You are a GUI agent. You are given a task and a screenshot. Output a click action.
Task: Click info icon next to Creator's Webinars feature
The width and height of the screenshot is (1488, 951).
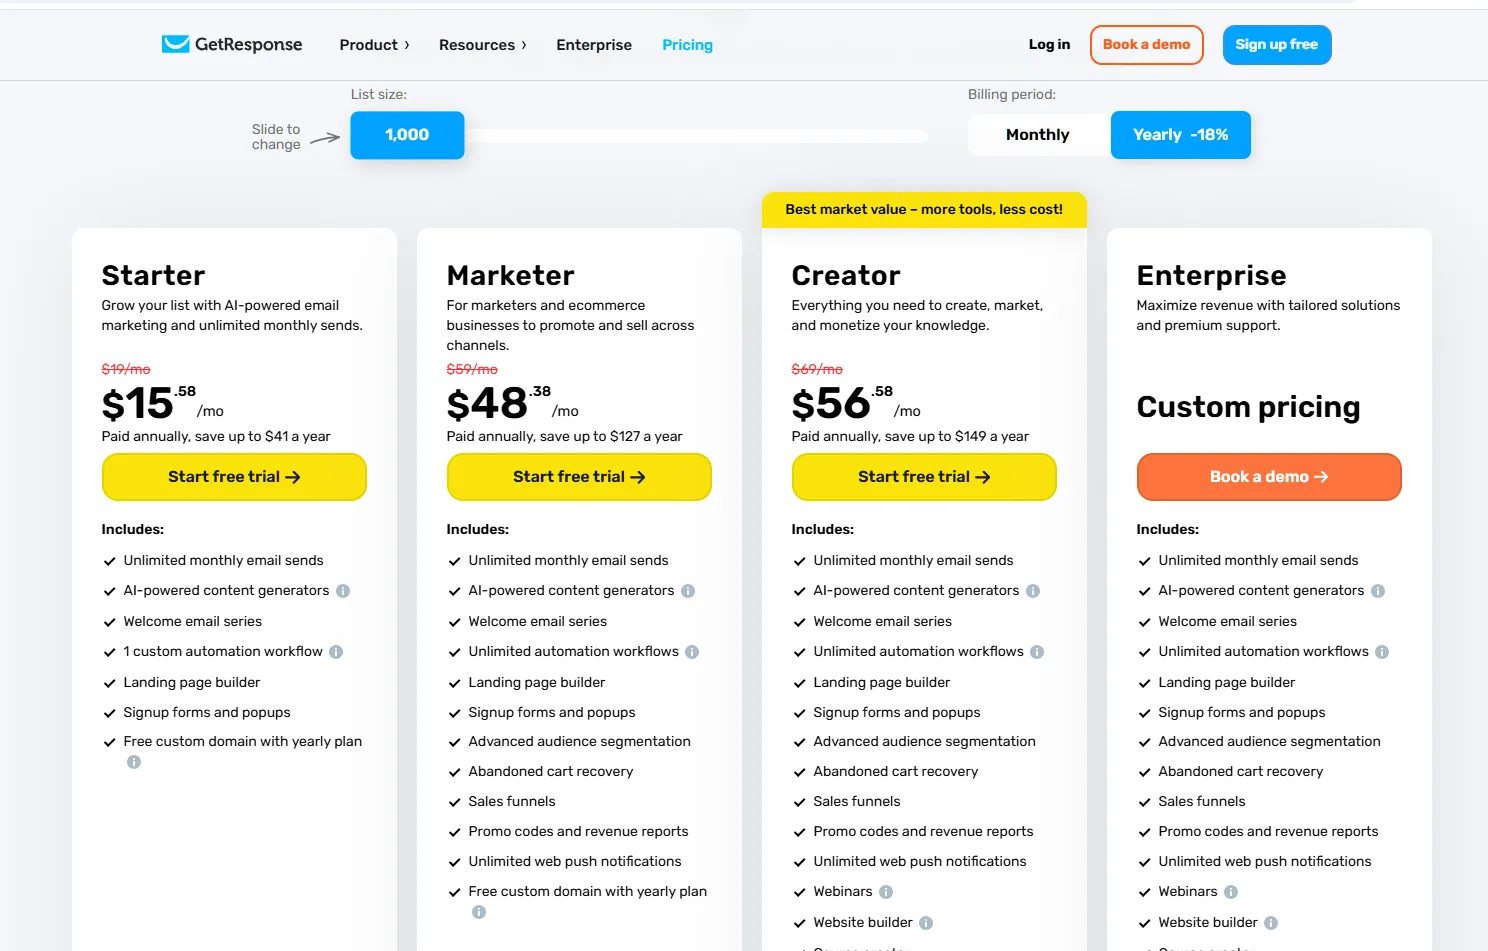(884, 891)
